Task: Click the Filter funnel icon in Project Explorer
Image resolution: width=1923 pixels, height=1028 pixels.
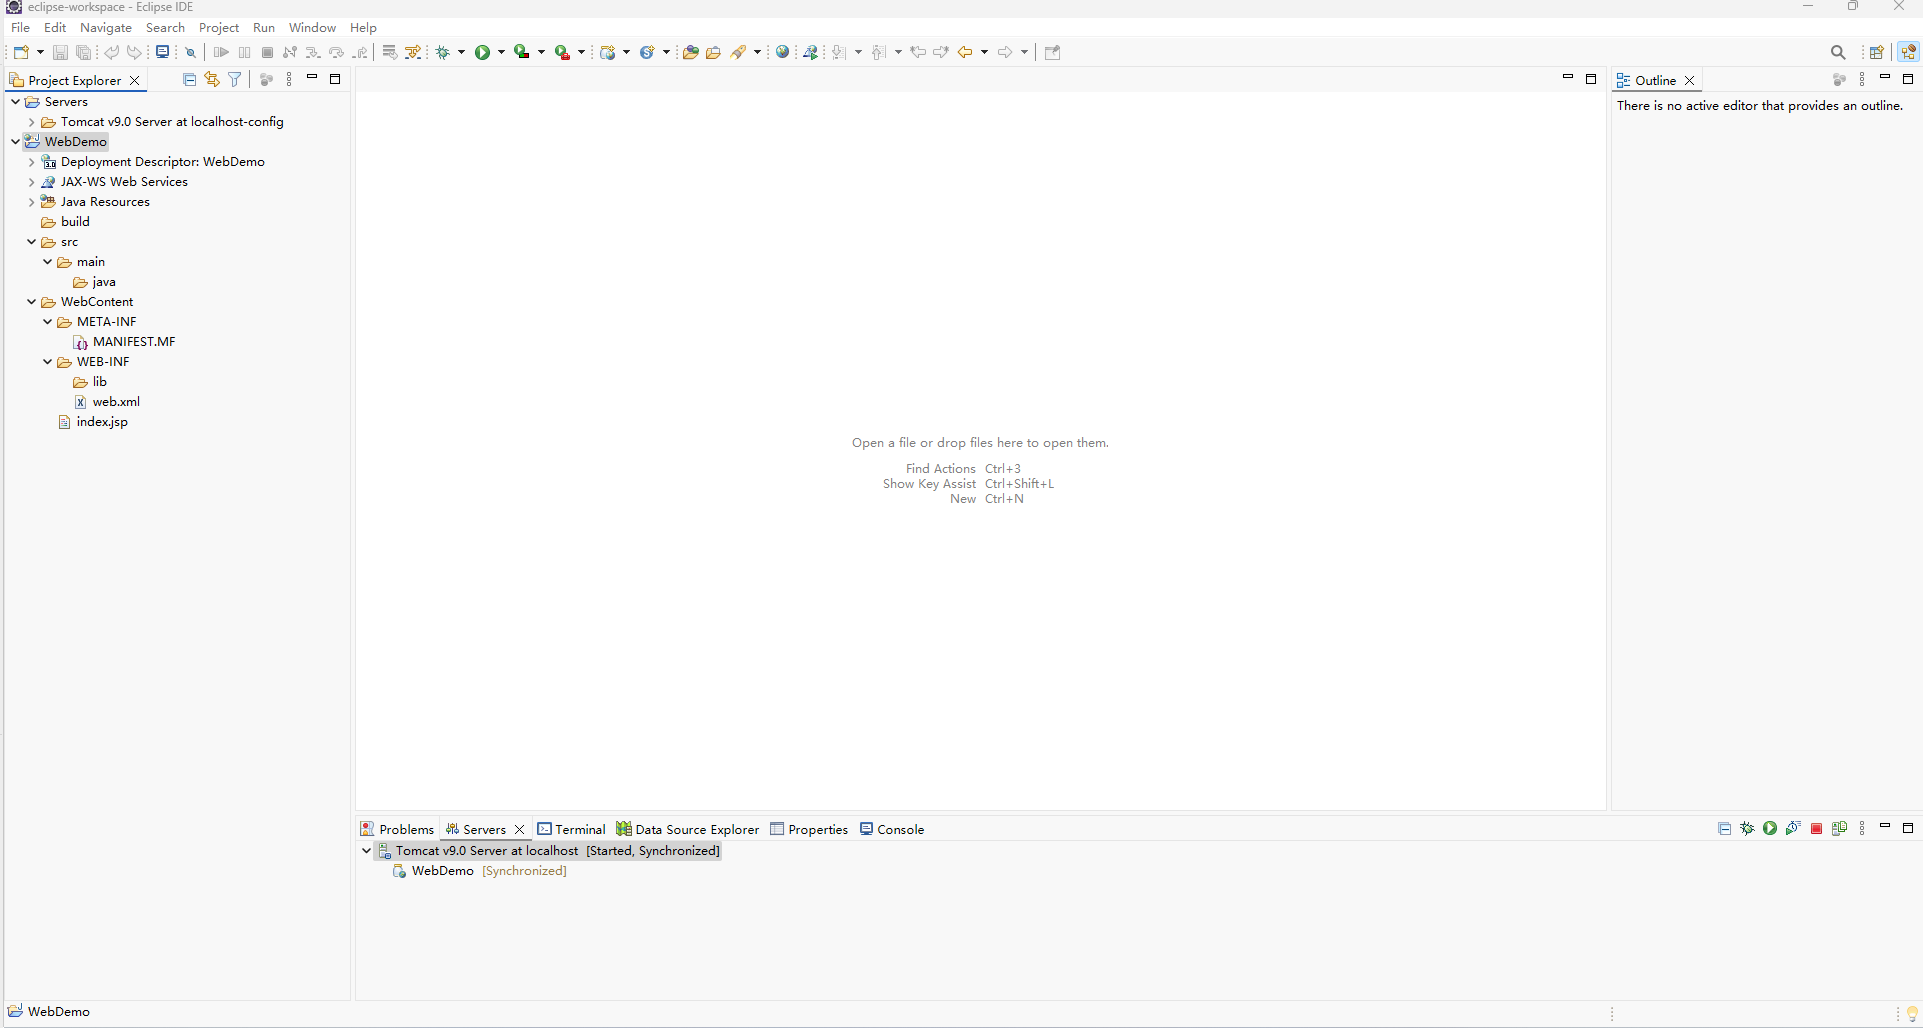Action: (x=235, y=79)
